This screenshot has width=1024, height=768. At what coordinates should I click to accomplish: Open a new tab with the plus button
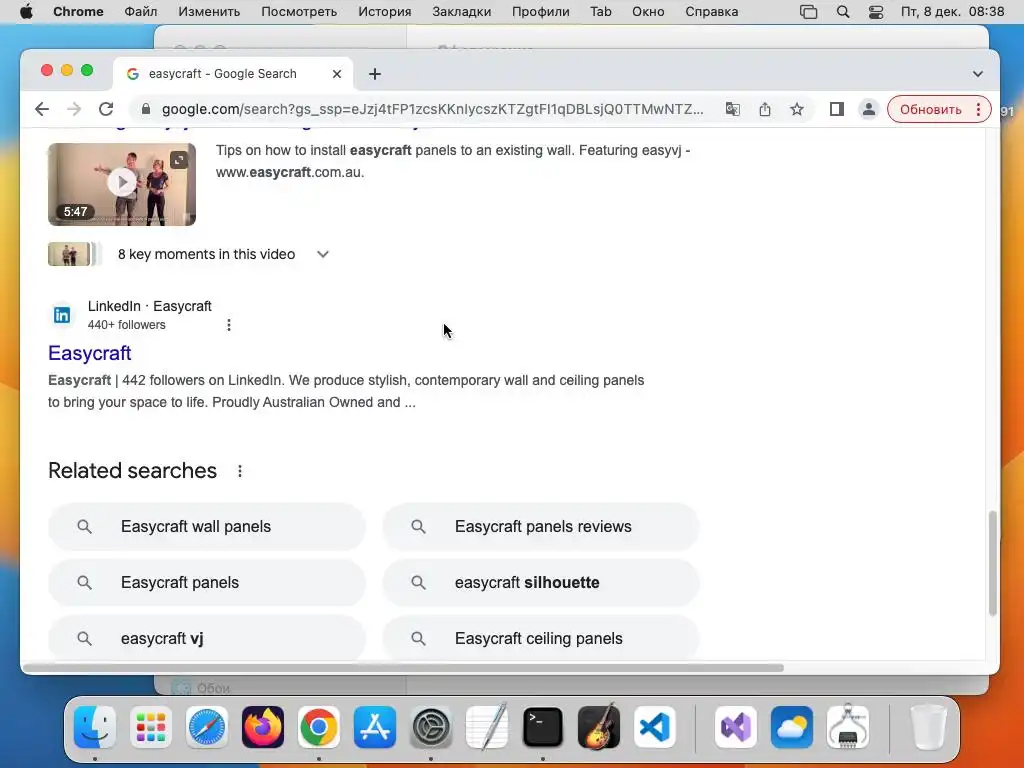375,74
